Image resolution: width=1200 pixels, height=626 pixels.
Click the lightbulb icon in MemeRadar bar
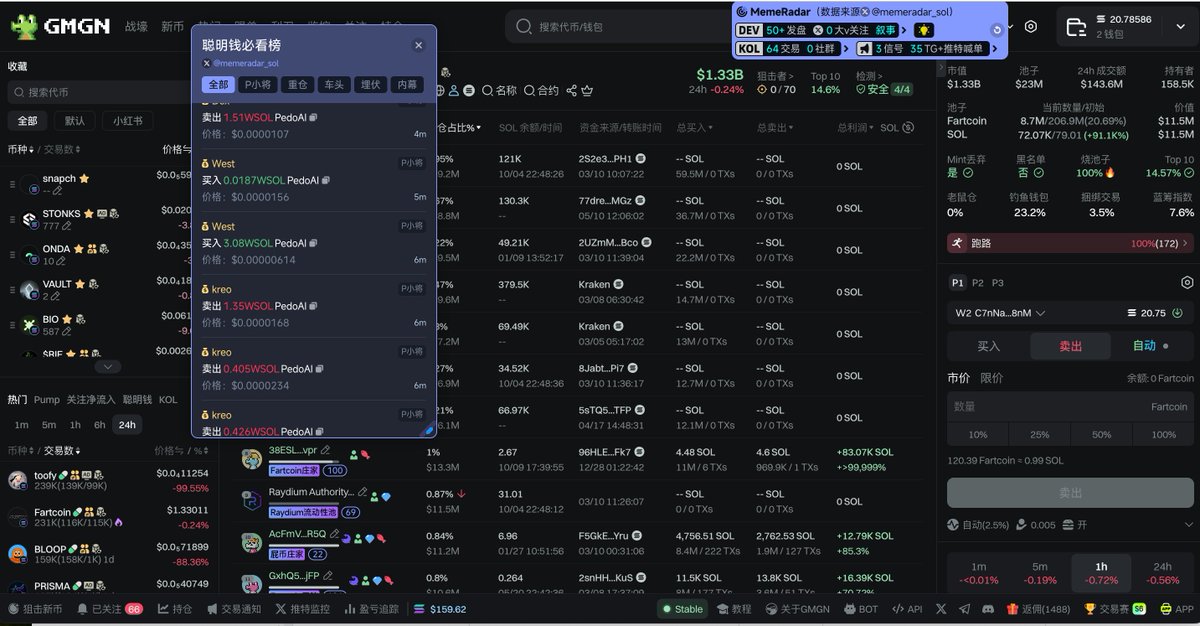click(x=923, y=31)
